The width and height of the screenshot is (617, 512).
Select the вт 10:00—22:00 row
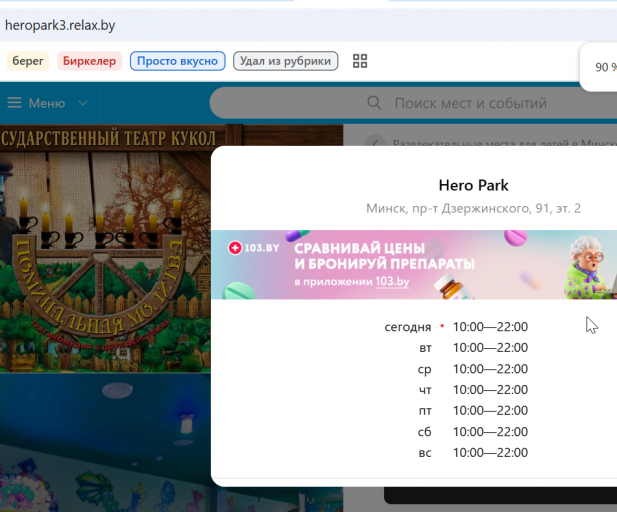click(473, 347)
